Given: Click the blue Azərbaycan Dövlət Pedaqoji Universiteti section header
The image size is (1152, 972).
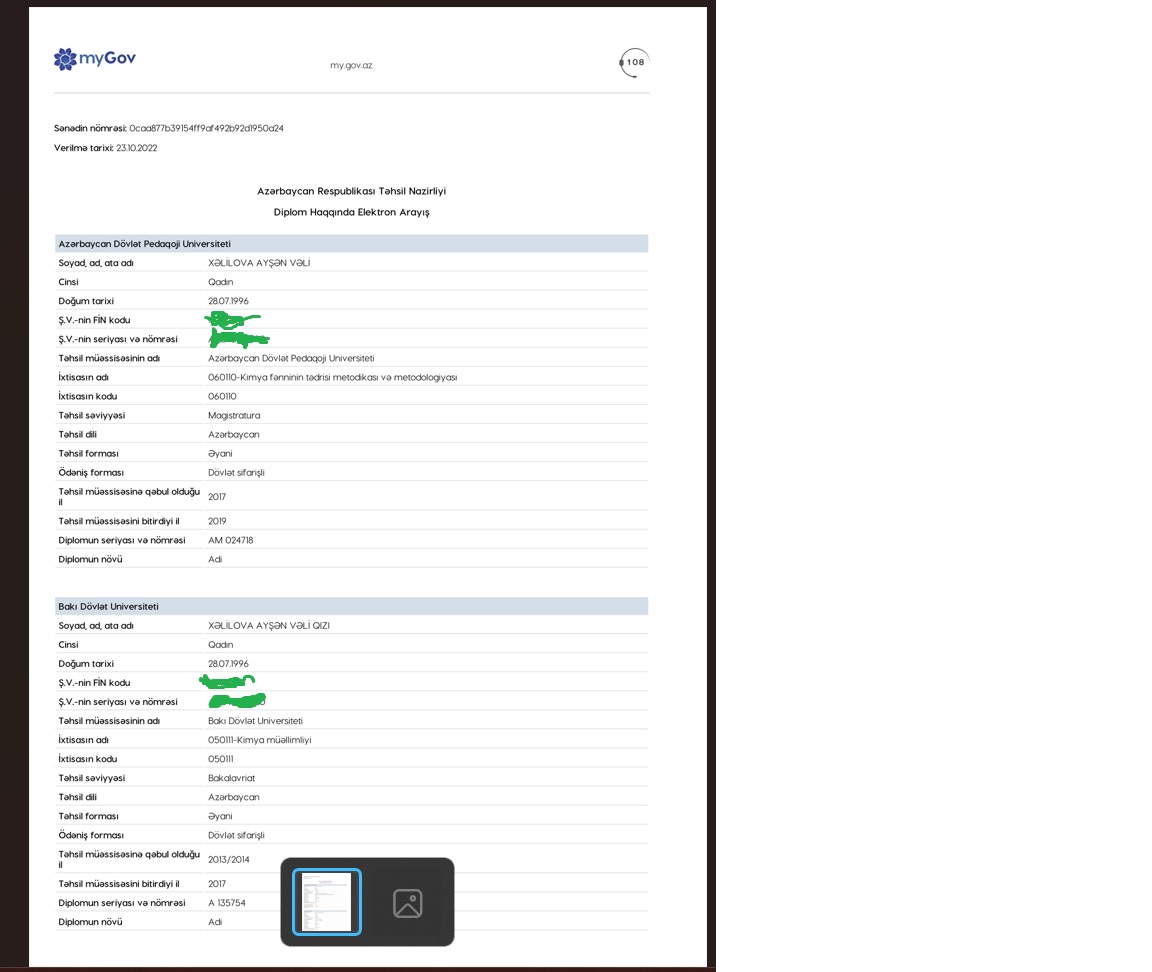Looking at the screenshot, I should click(x=351, y=244).
